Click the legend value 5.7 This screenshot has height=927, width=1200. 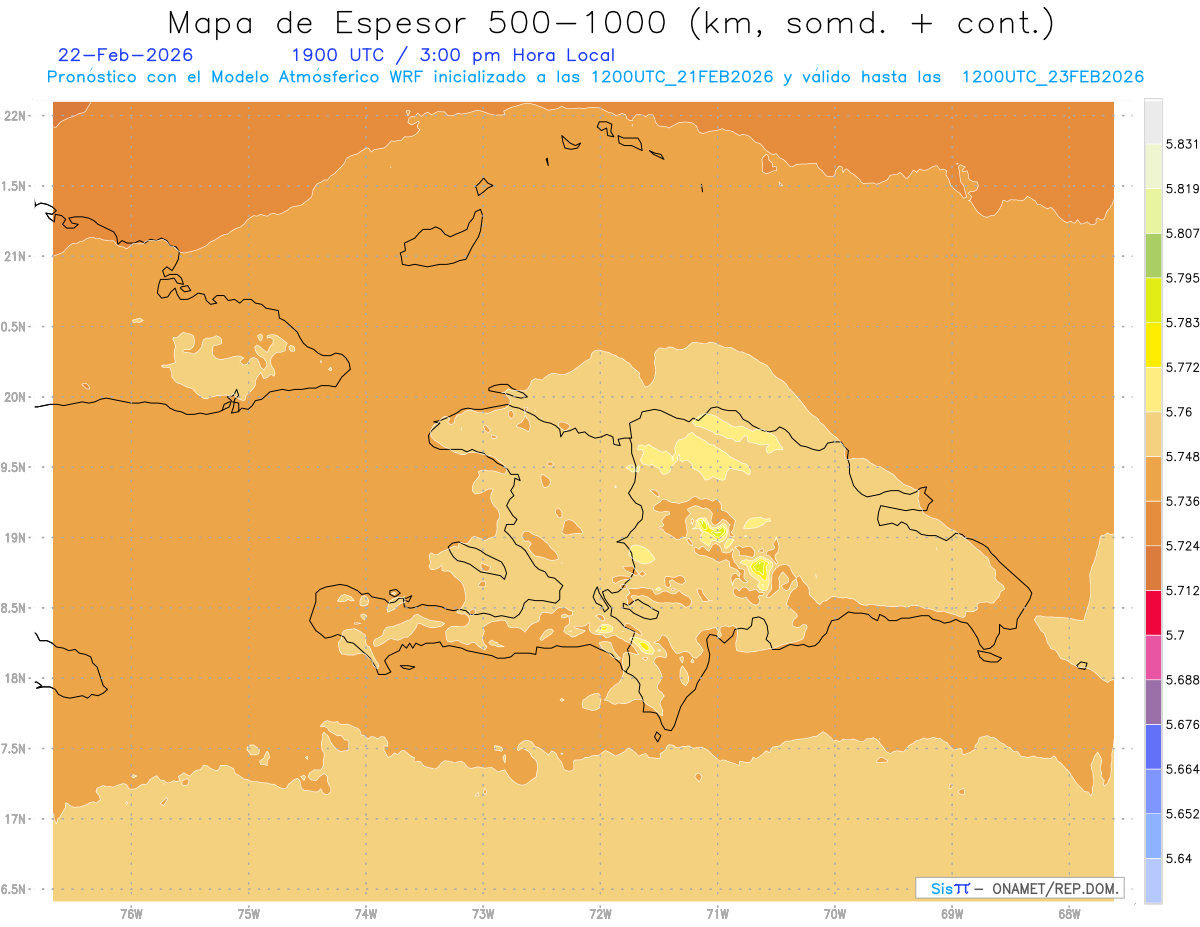(x=1175, y=635)
